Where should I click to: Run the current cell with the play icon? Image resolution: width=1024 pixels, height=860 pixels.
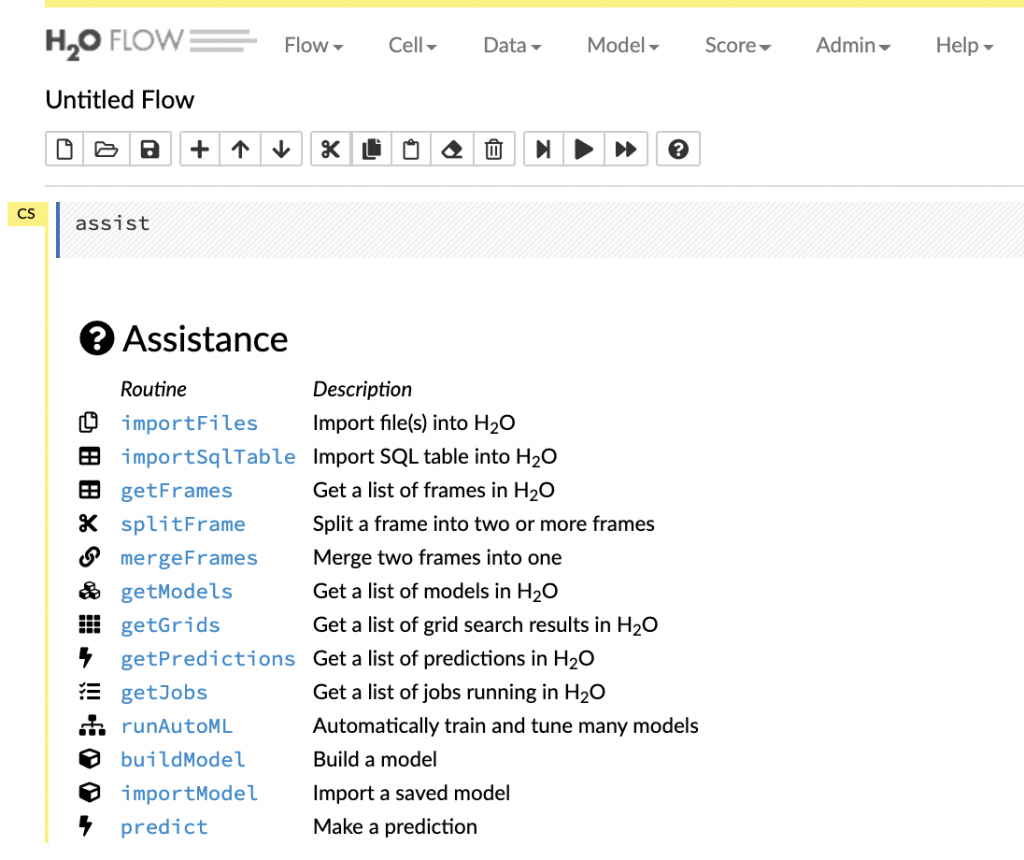coord(584,149)
